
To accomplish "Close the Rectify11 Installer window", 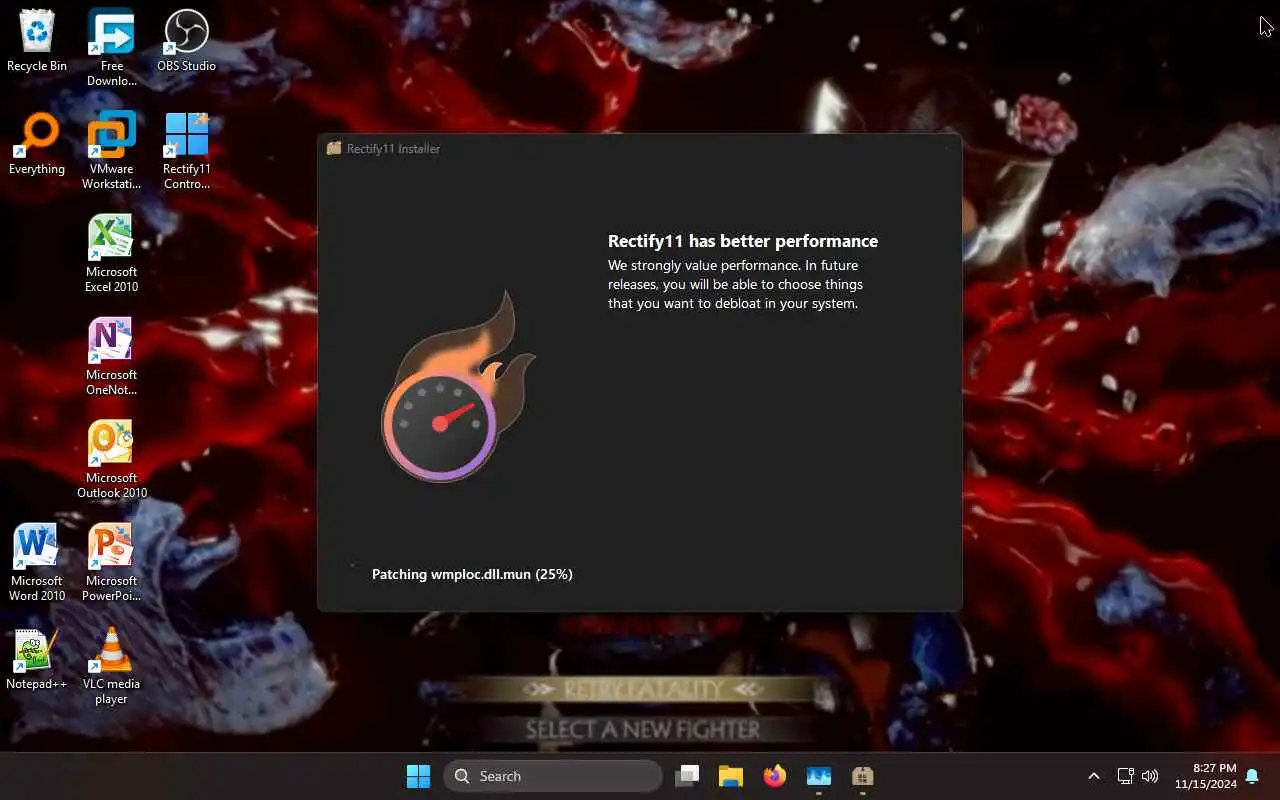I will point(946,148).
